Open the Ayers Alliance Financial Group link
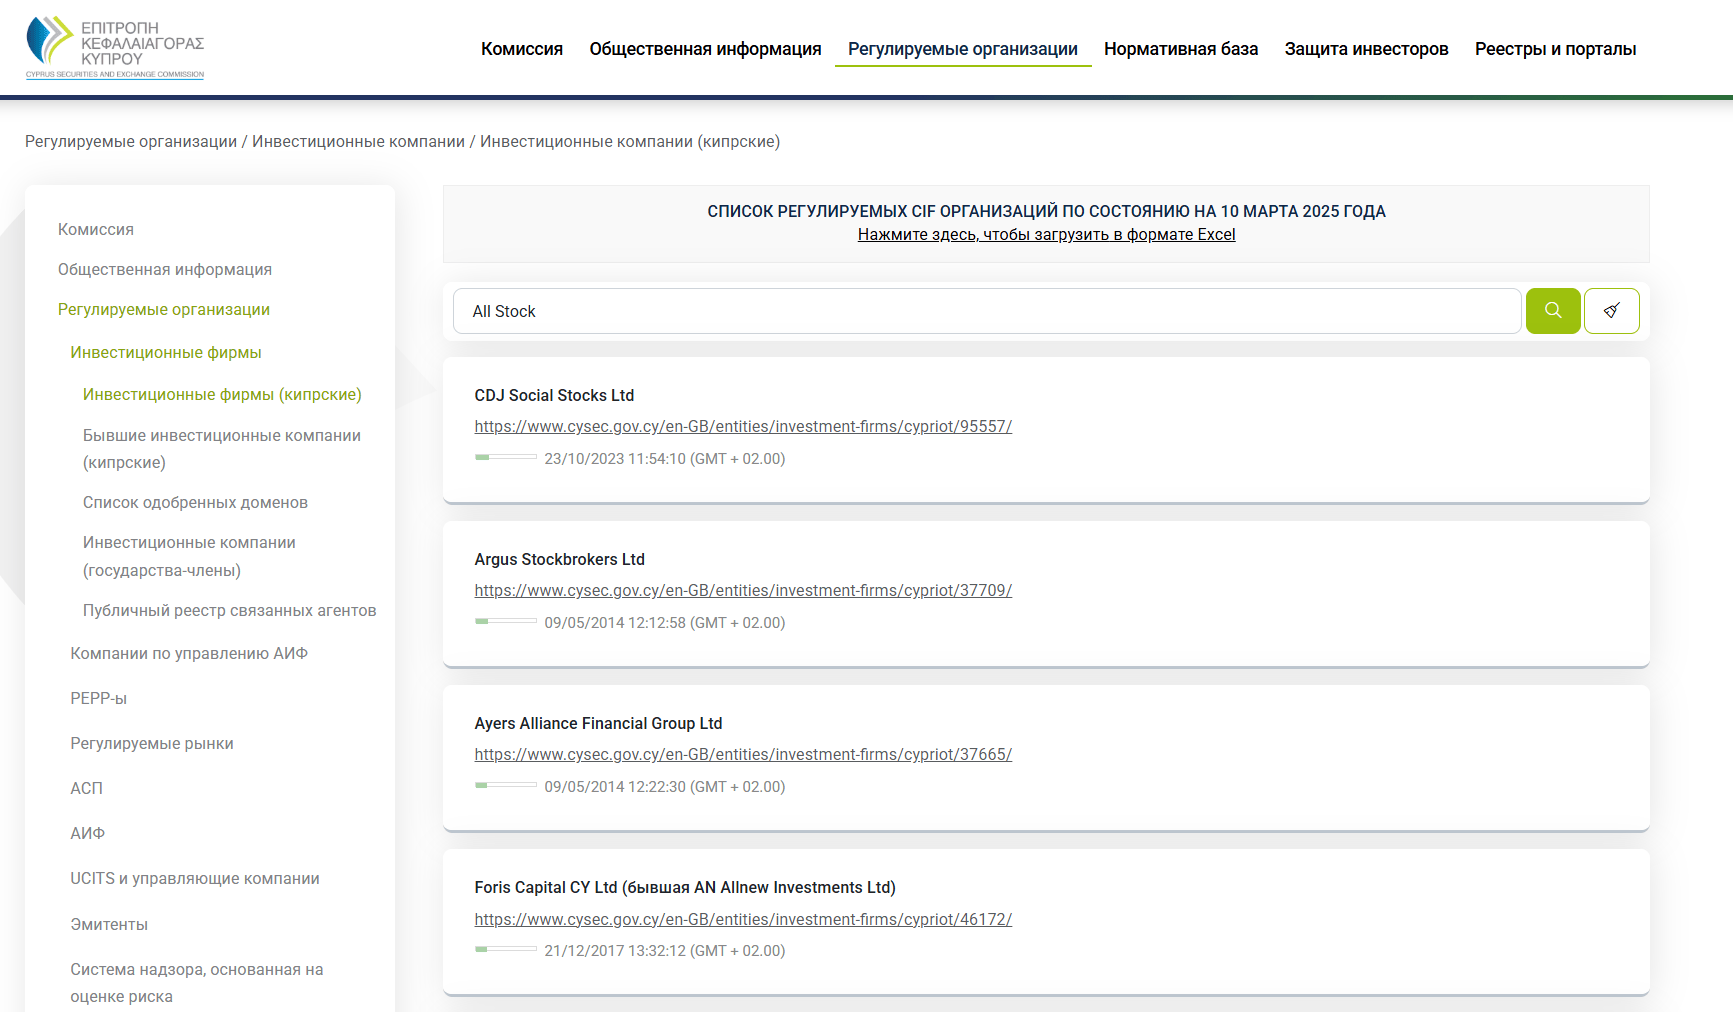Screen dimensions: 1733x1012 [743, 755]
